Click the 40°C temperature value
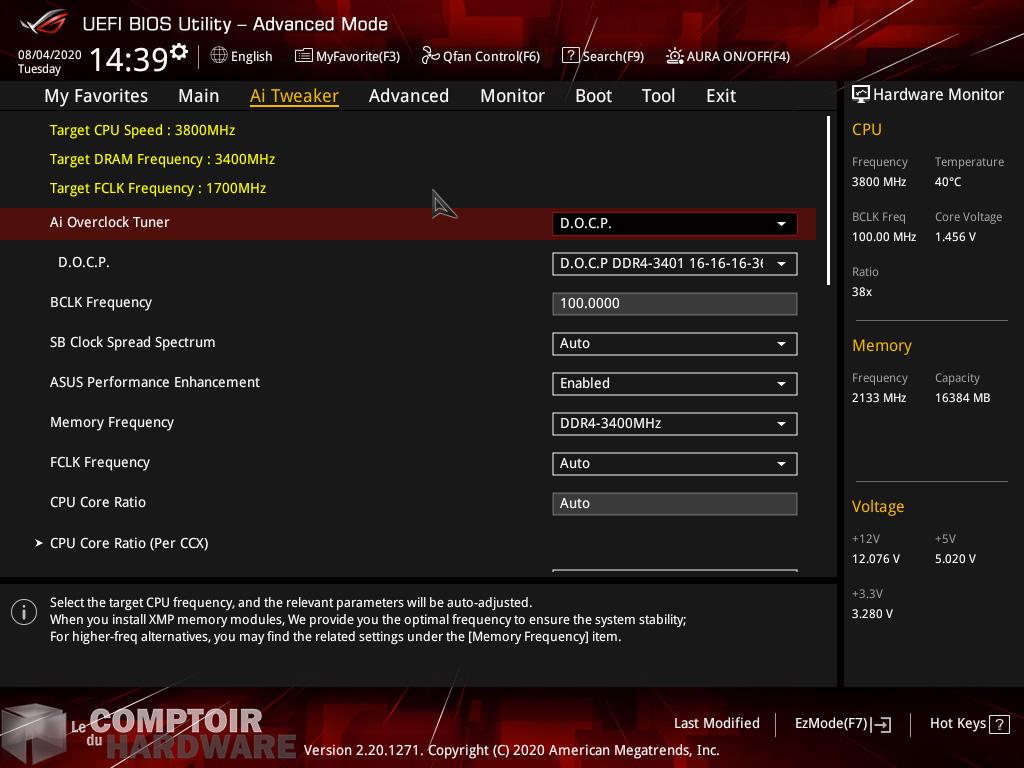 click(x=948, y=182)
